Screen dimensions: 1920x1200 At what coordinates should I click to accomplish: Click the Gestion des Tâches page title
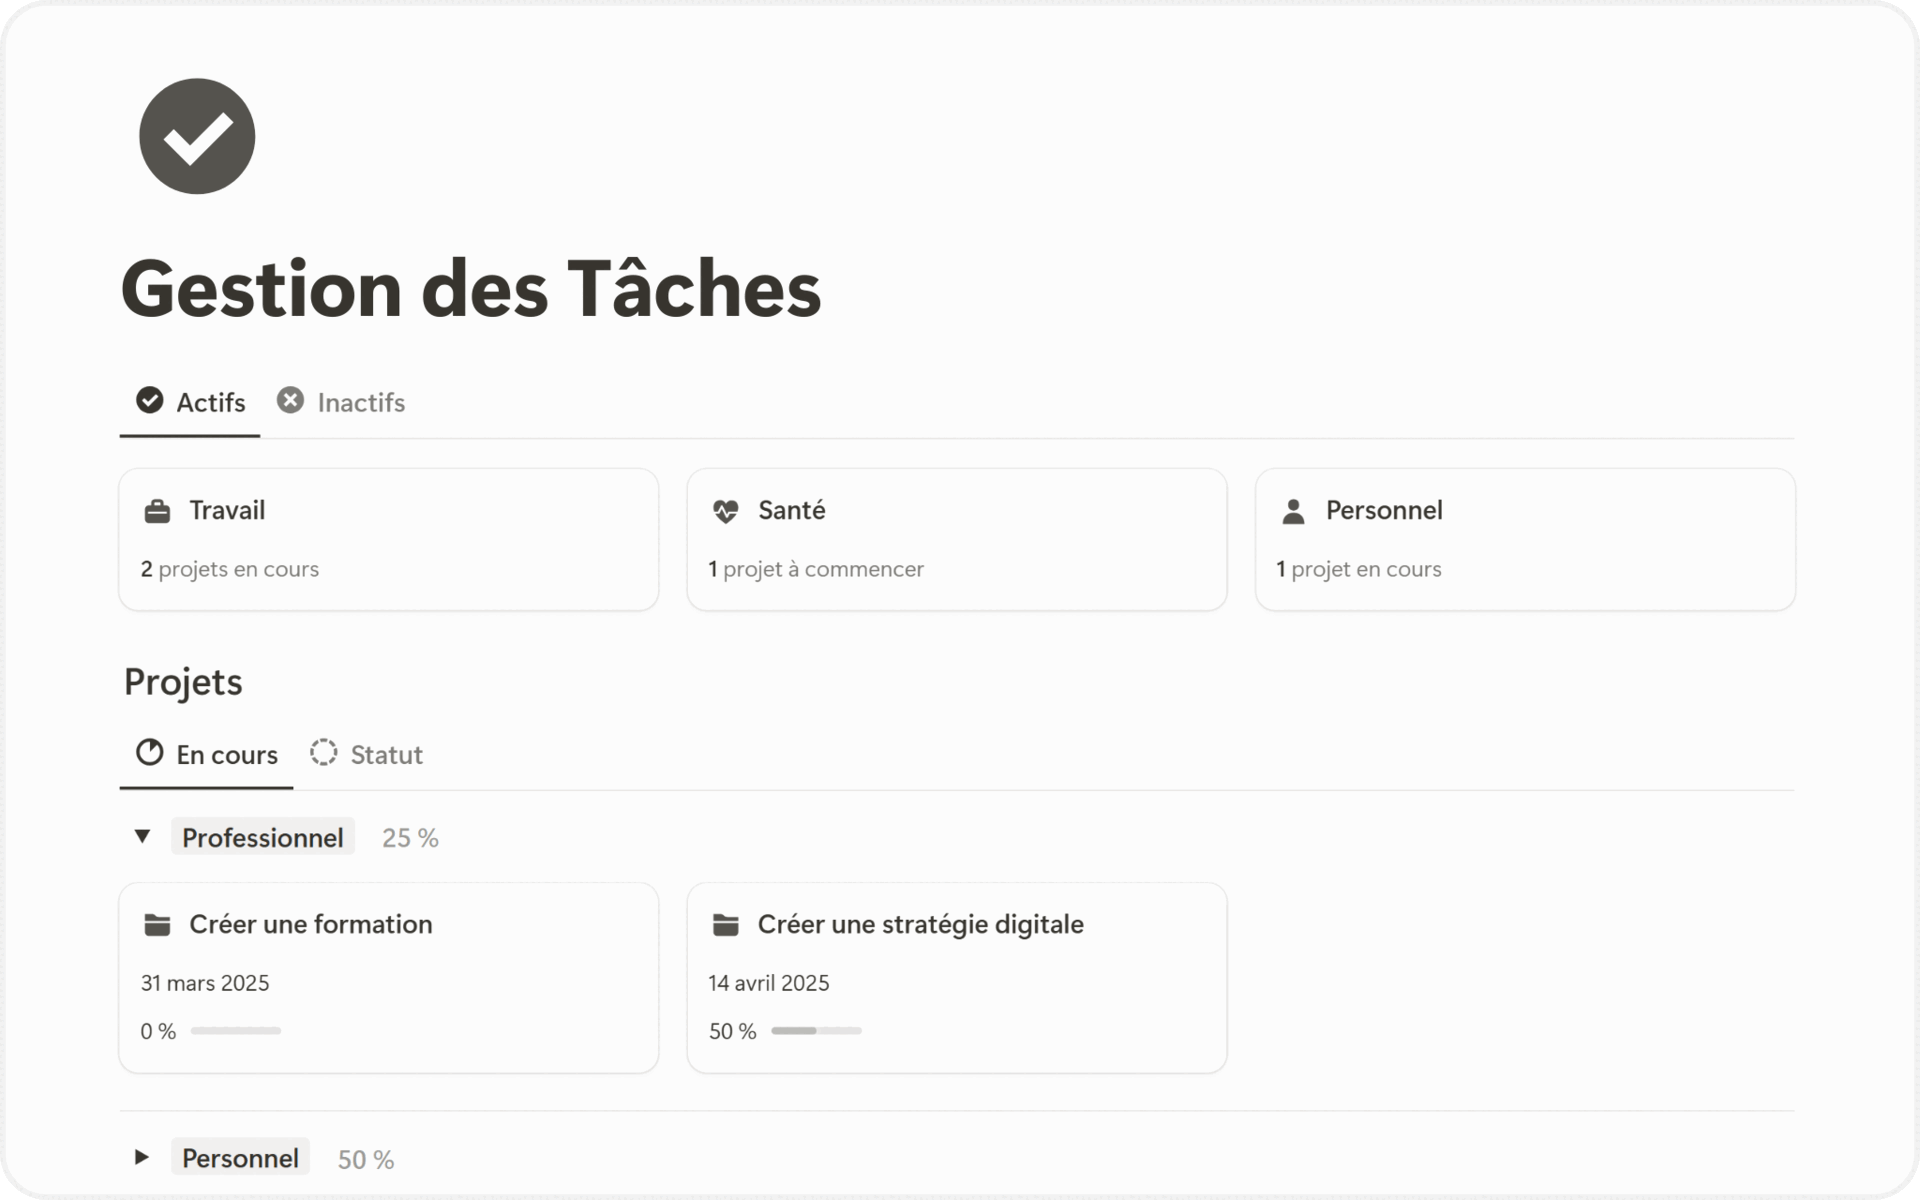tap(470, 289)
